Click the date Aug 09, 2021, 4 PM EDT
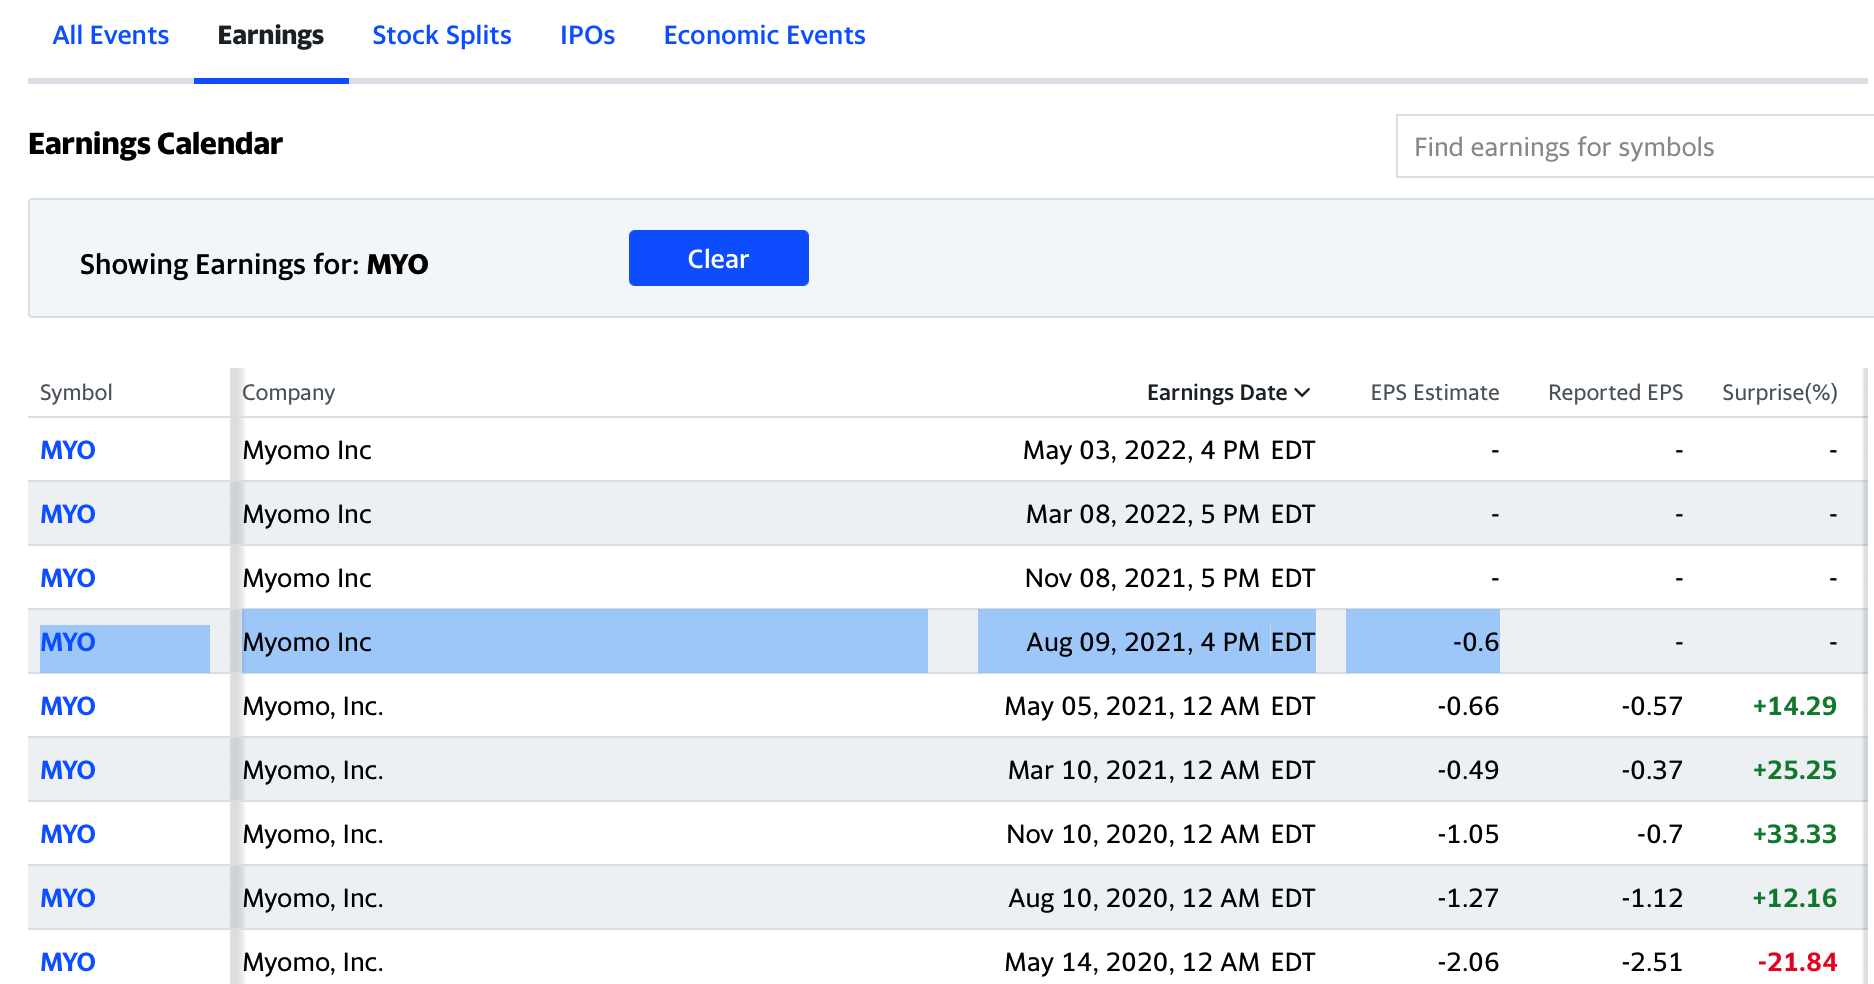The image size is (1874, 984). (1170, 642)
